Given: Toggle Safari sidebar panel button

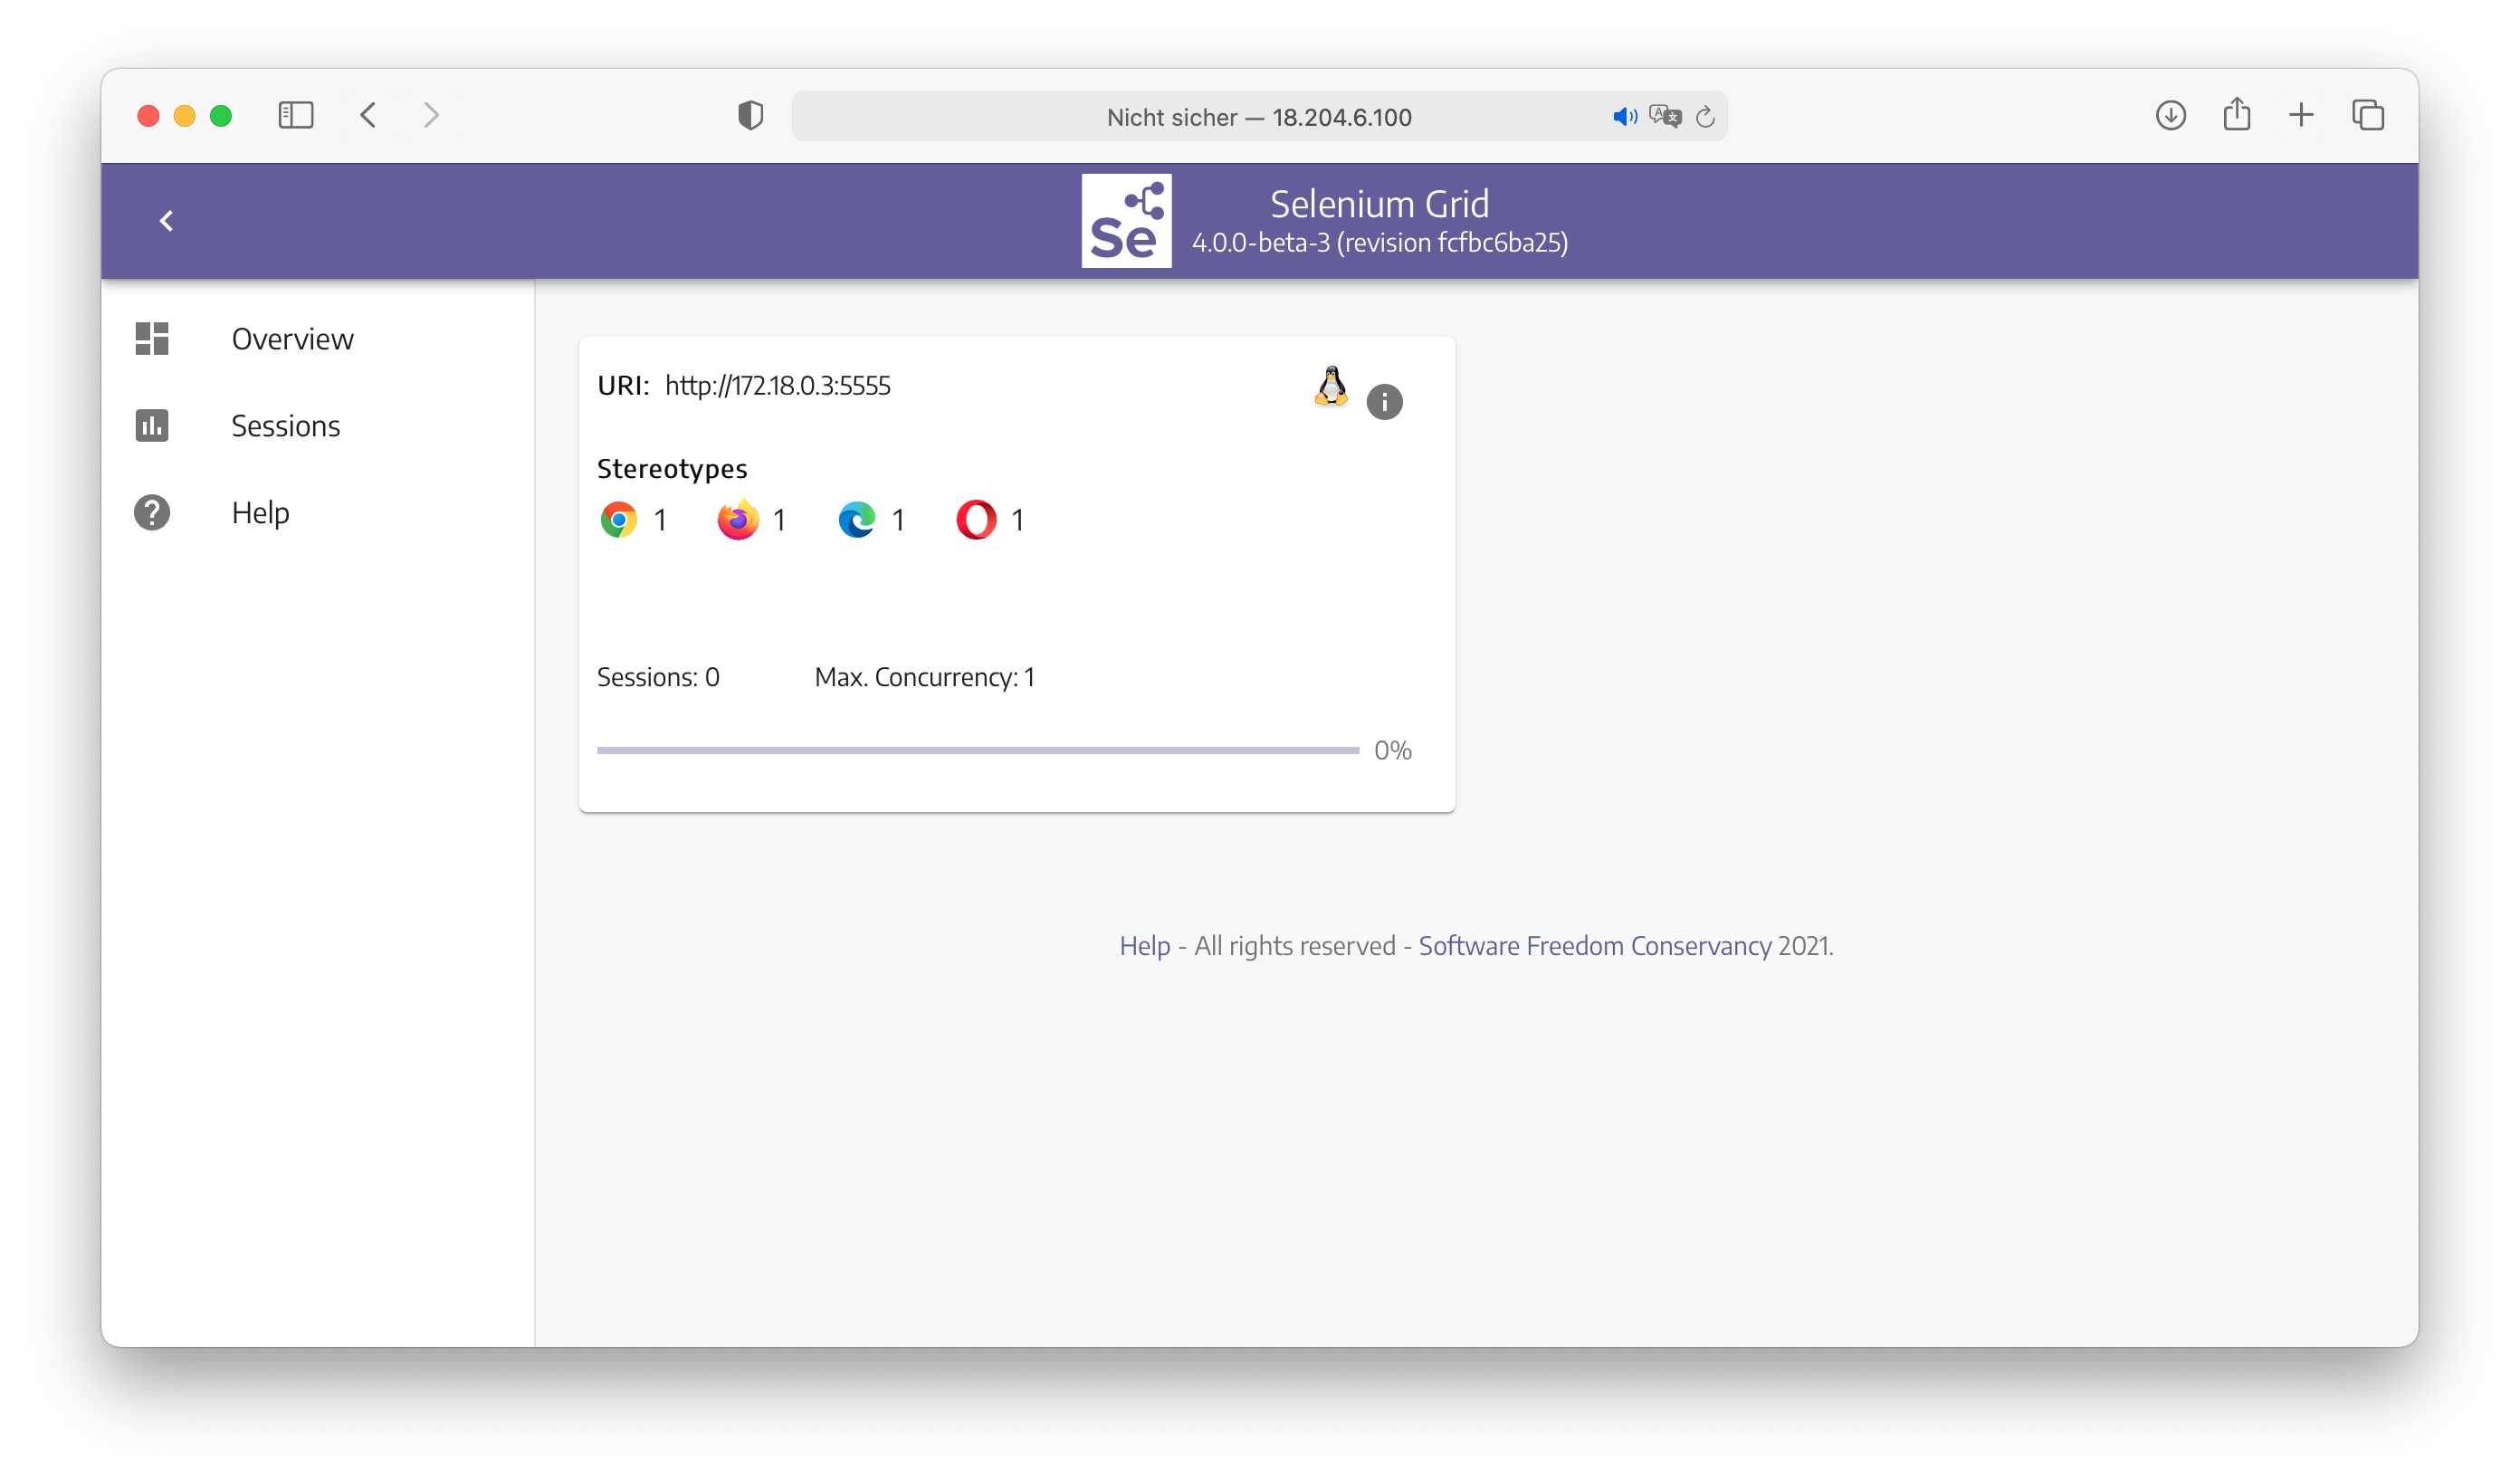Looking at the screenshot, I should [296, 116].
